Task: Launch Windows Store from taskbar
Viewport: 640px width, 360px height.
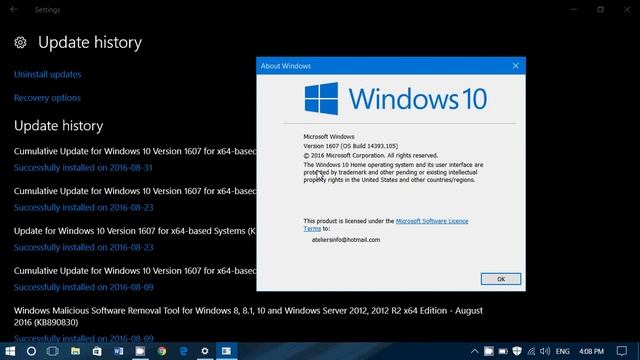Action: tap(97, 351)
